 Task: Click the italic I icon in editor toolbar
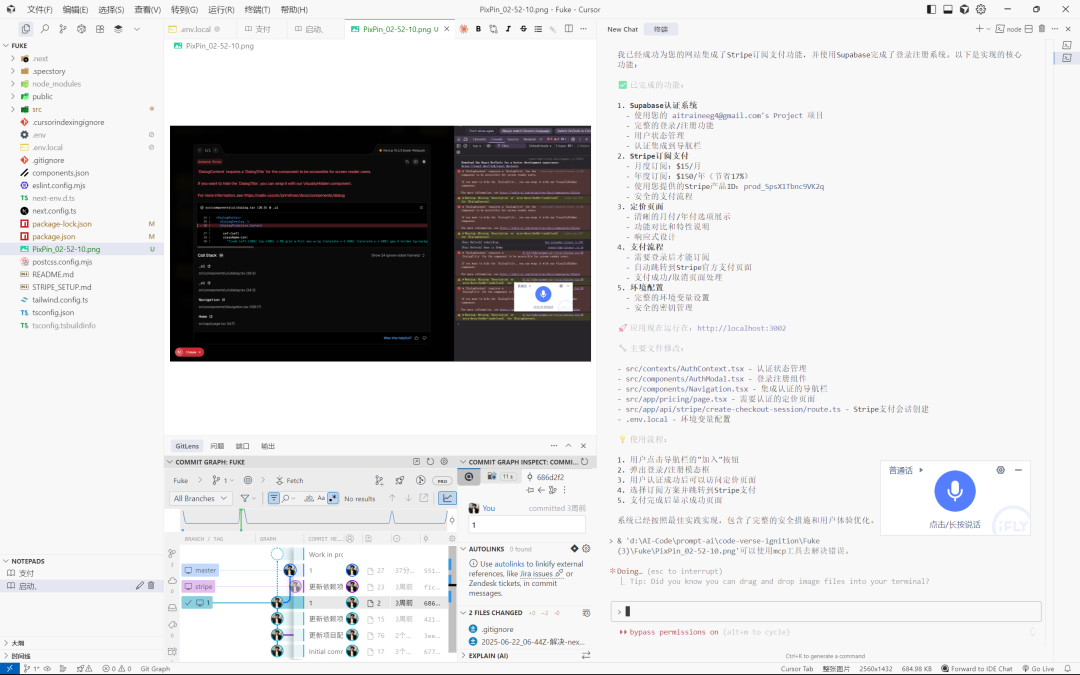[508, 29]
